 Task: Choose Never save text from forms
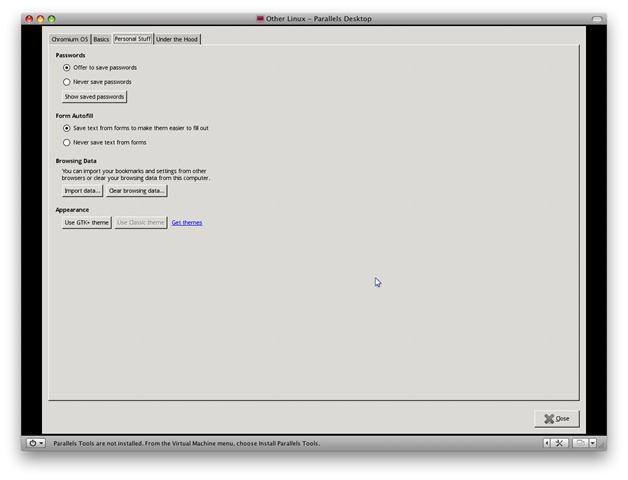click(67, 142)
